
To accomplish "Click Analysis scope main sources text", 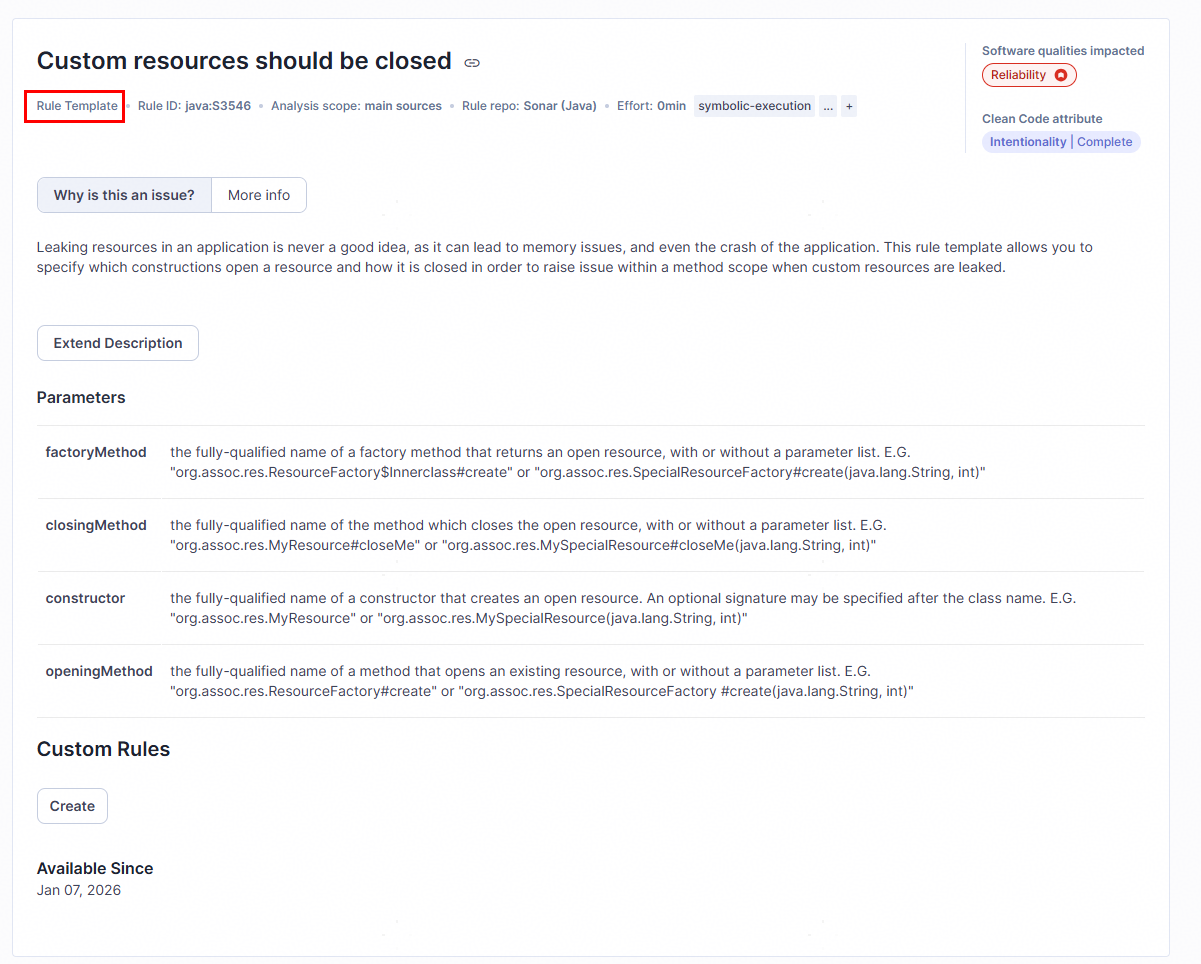I will pos(356,106).
